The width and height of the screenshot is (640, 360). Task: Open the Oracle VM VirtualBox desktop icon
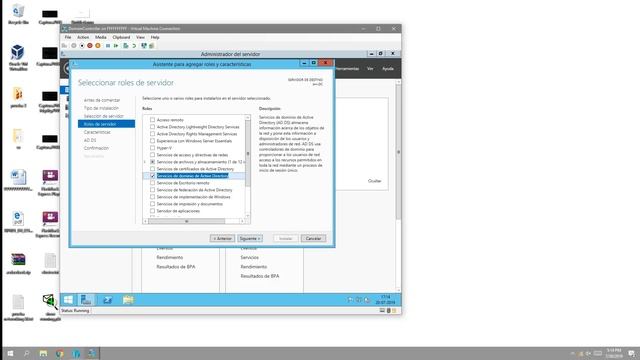click(x=18, y=57)
